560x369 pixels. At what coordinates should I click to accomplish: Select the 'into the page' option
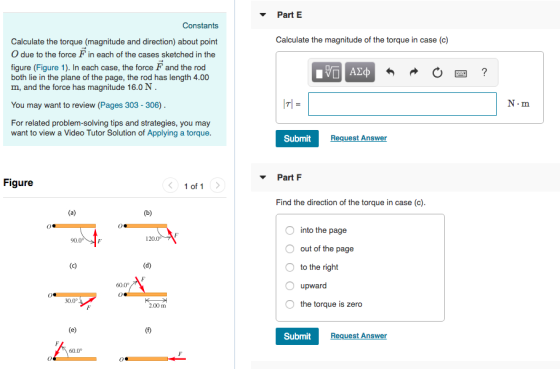click(x=290, y=230)
